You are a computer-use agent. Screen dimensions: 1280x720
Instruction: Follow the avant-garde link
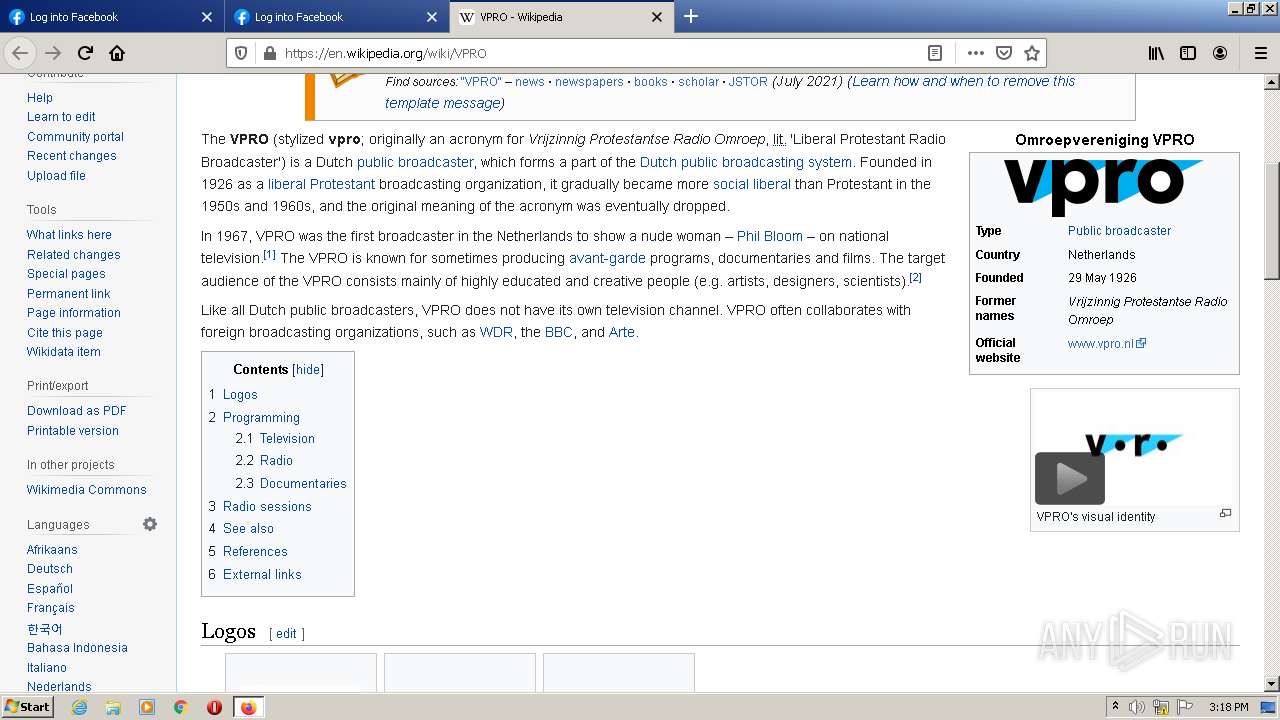tap(607, 258)
